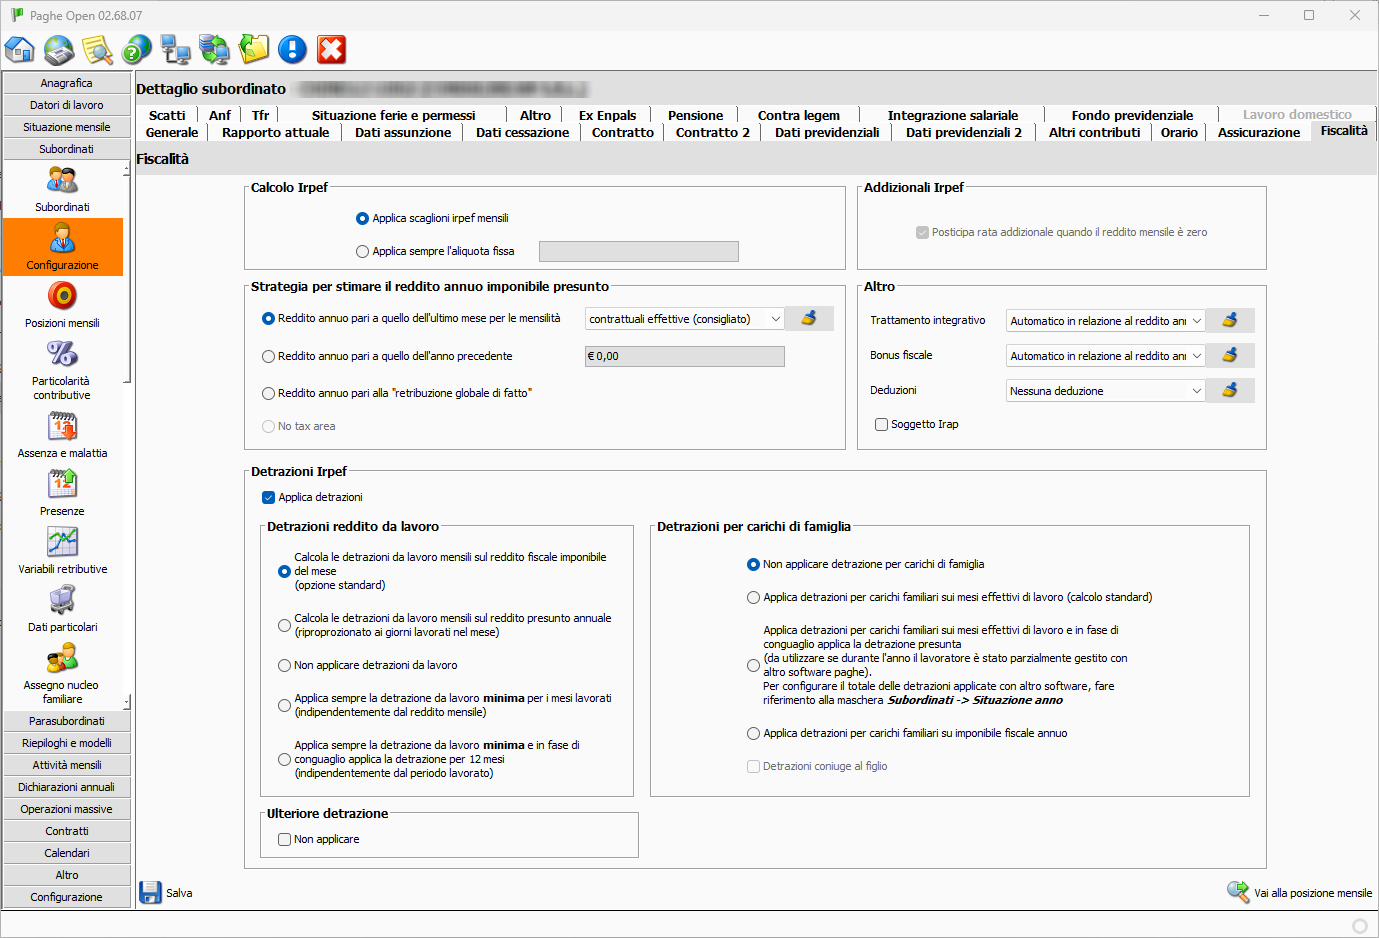Select Applica sempre l'aliquota fissa option

pyautogui.click(x=363, y=251)
